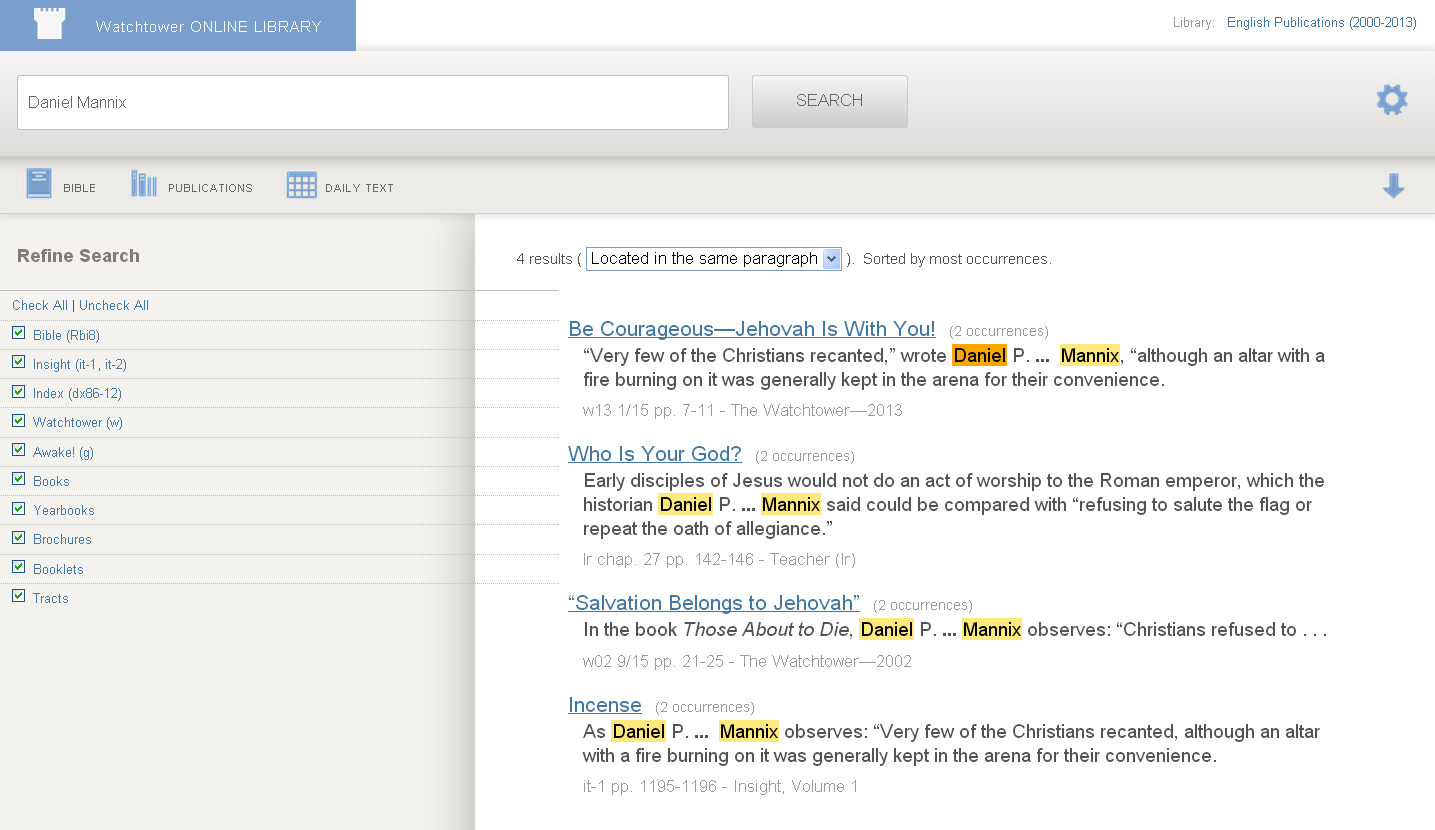Click the blue download arrow icon
The height and width of the screenshot is (830, 1435).
tap(1393, 186)
